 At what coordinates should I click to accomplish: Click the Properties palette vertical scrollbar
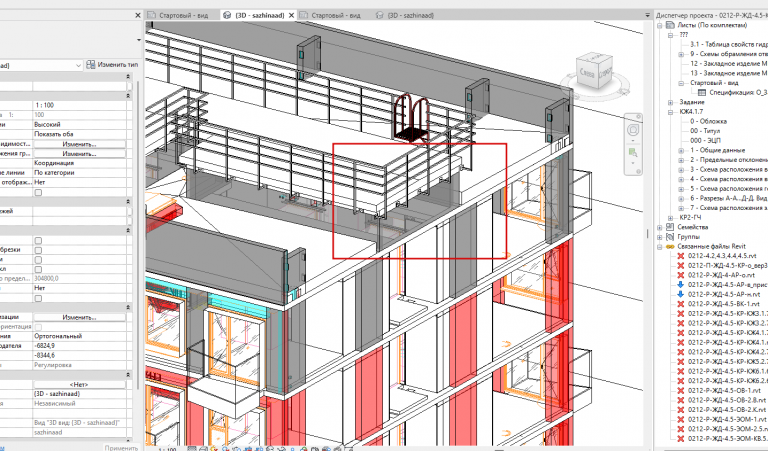tap(136, 235)
